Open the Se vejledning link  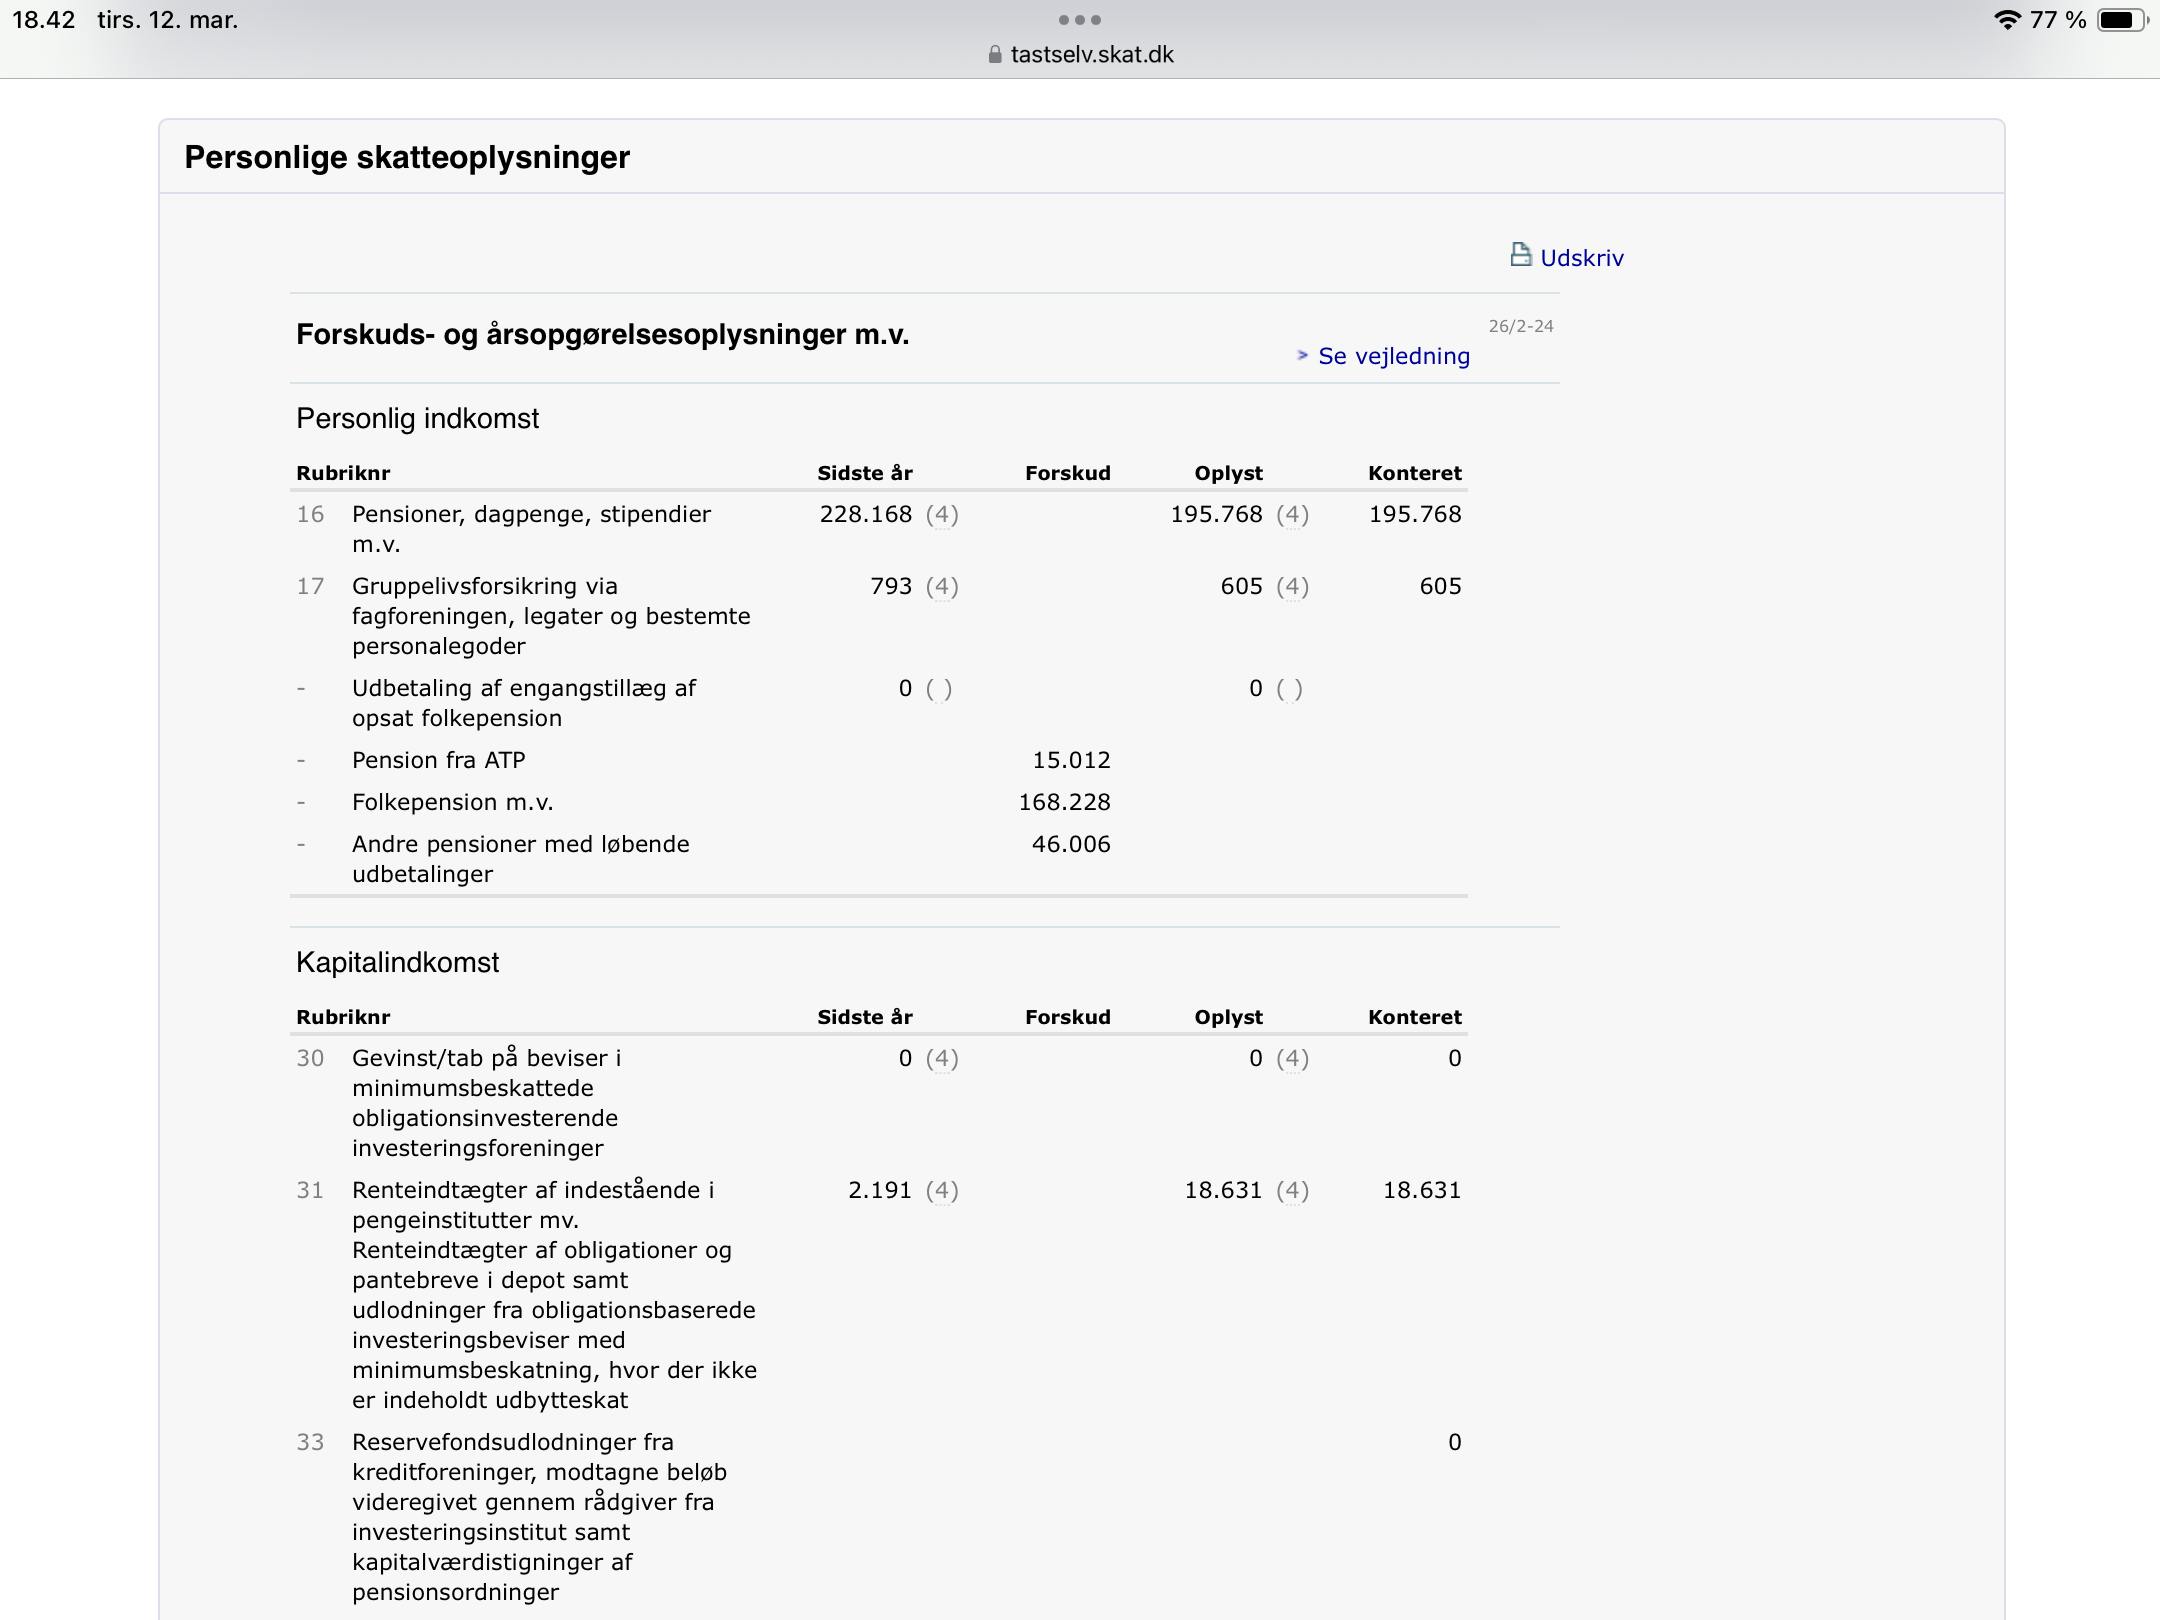click(x=1393, y=356)
